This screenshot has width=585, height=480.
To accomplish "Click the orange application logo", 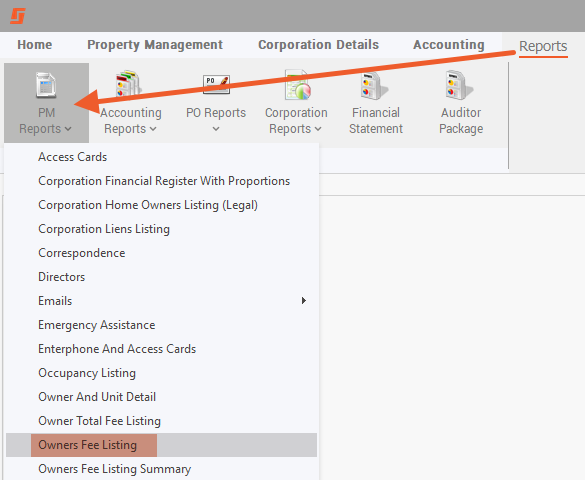I will 18,16.
